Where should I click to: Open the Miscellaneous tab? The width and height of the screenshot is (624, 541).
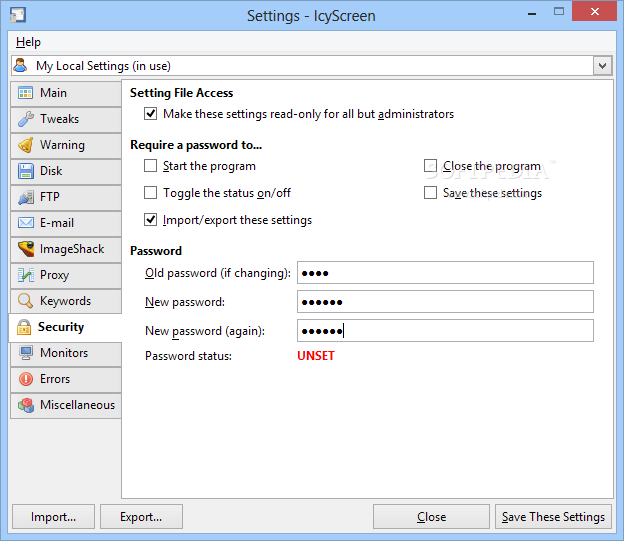click(66, 405)
